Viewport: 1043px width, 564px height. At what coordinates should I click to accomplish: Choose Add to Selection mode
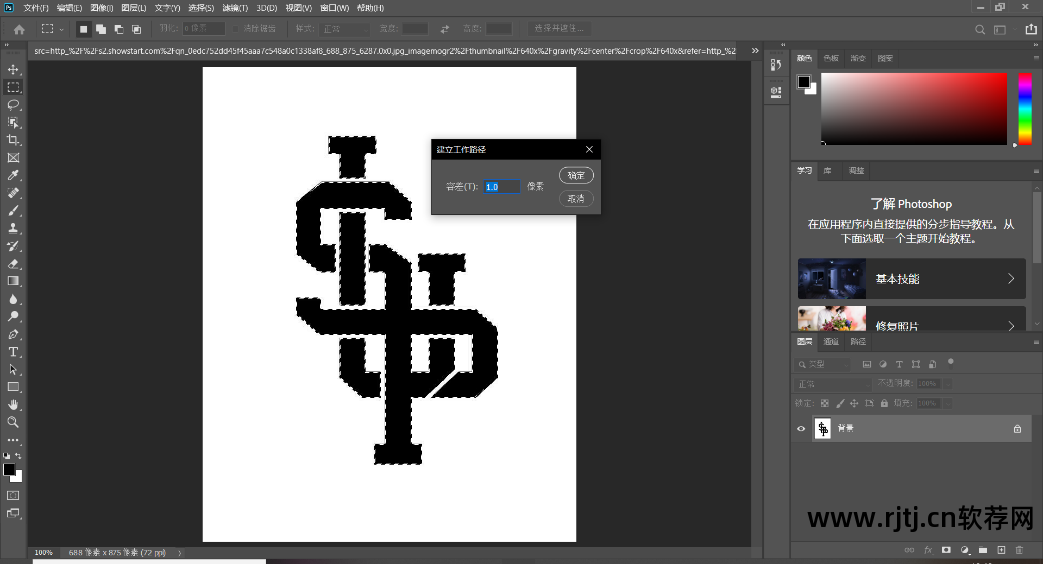pyautogui.click(x=101, y=29)
